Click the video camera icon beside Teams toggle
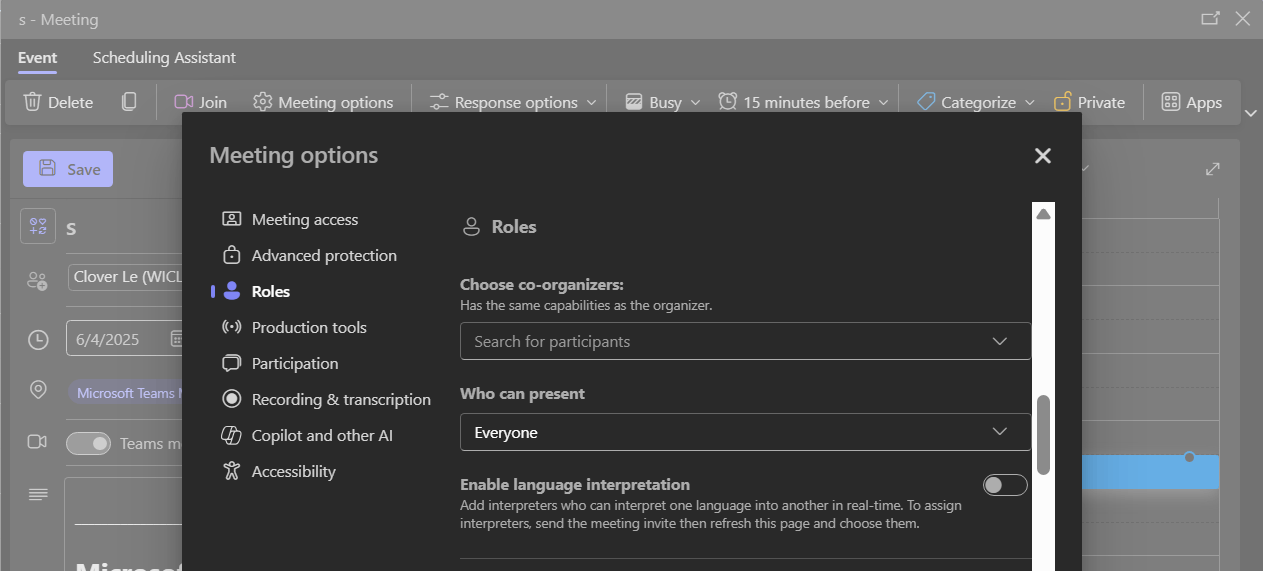 point(38,442)
